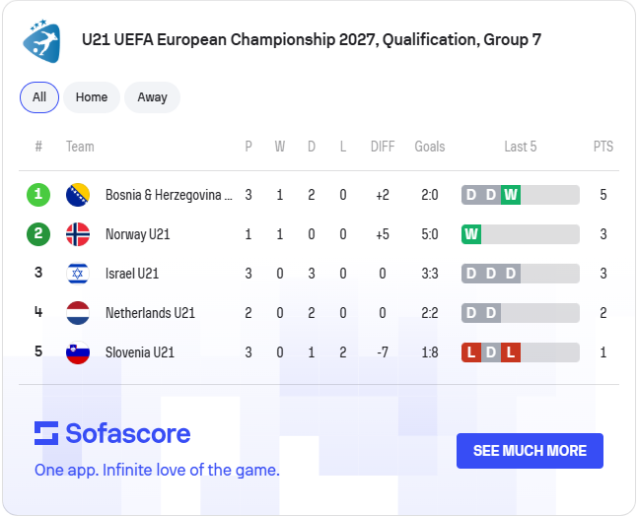Screen dimensions: 640x517
Task: Click the Slovenia U21 flag icon
Action: tap(78, 353)
